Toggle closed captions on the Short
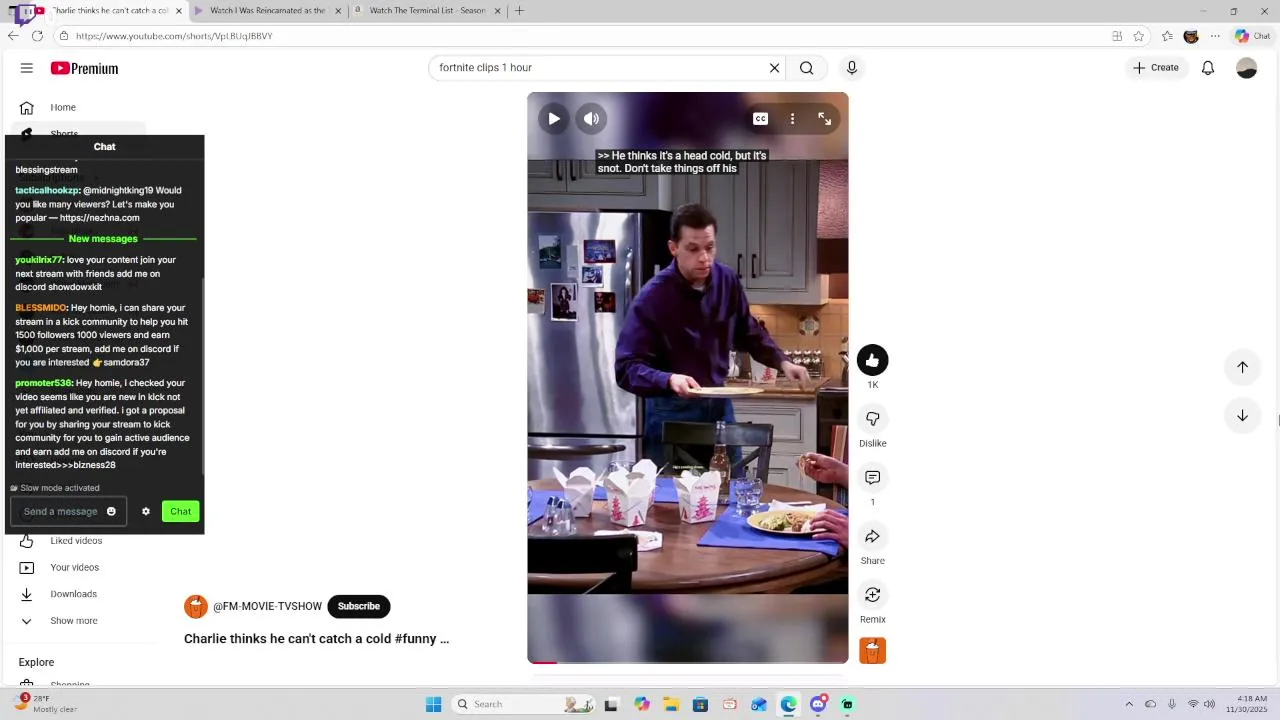This screenshot has height=720, width=1280. 761,119
